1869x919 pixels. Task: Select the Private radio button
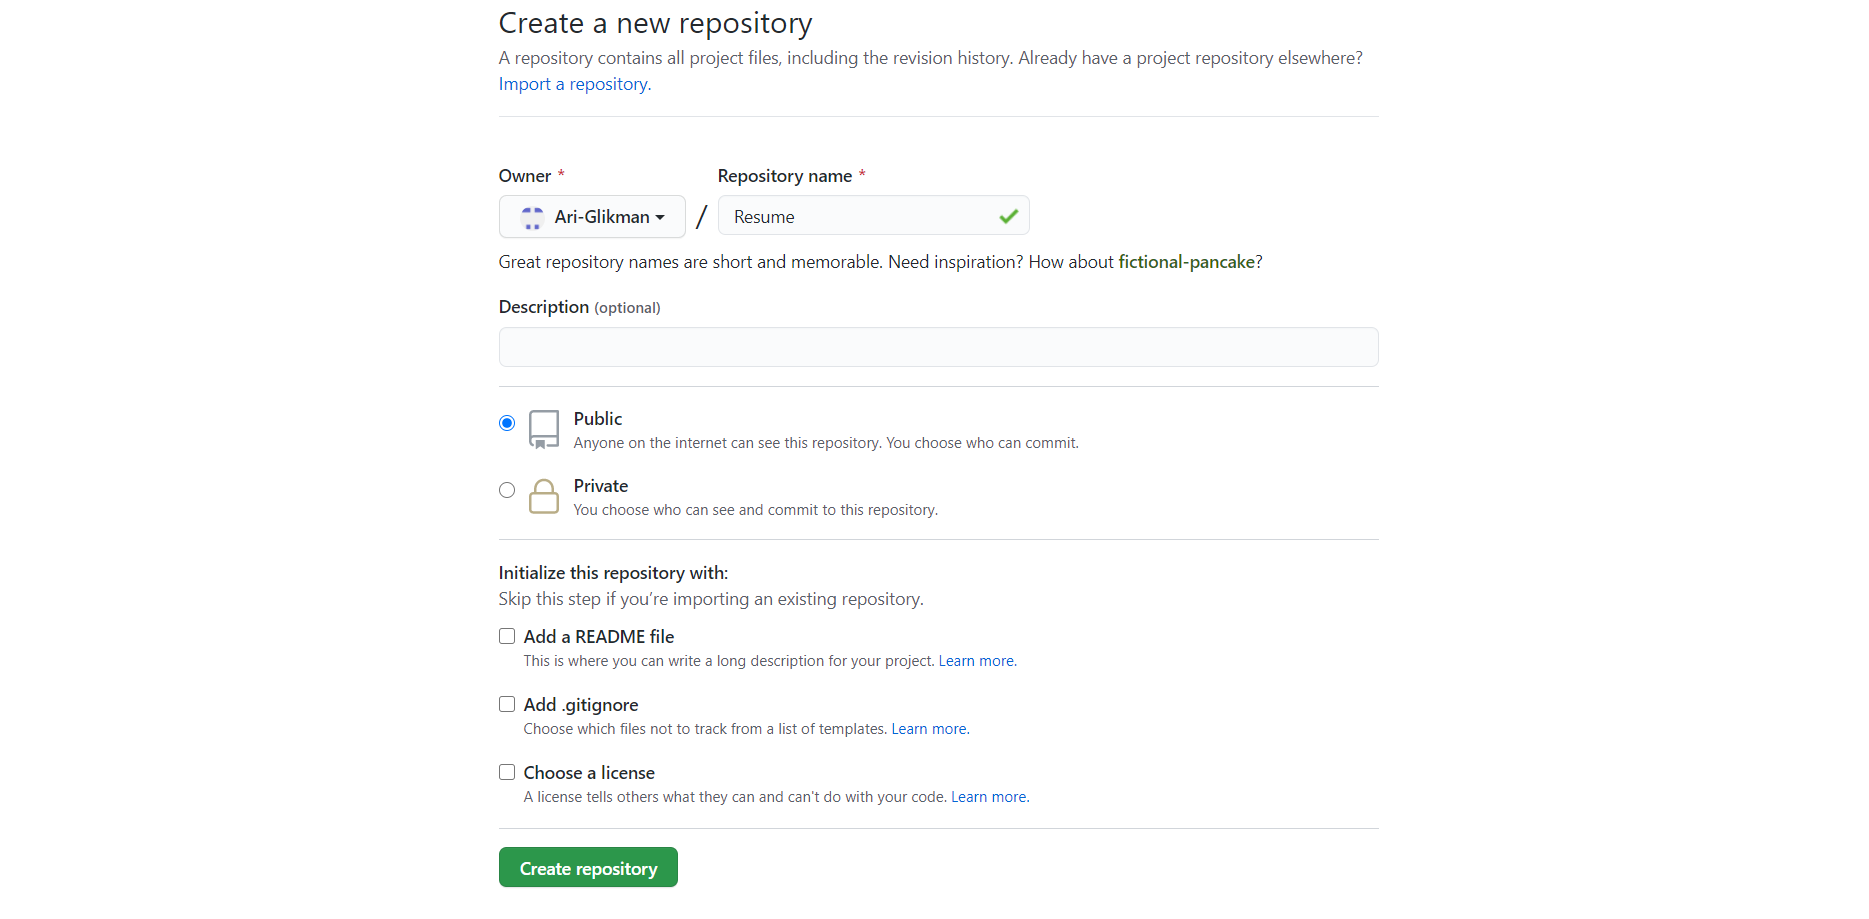click(x=506, y=489)
